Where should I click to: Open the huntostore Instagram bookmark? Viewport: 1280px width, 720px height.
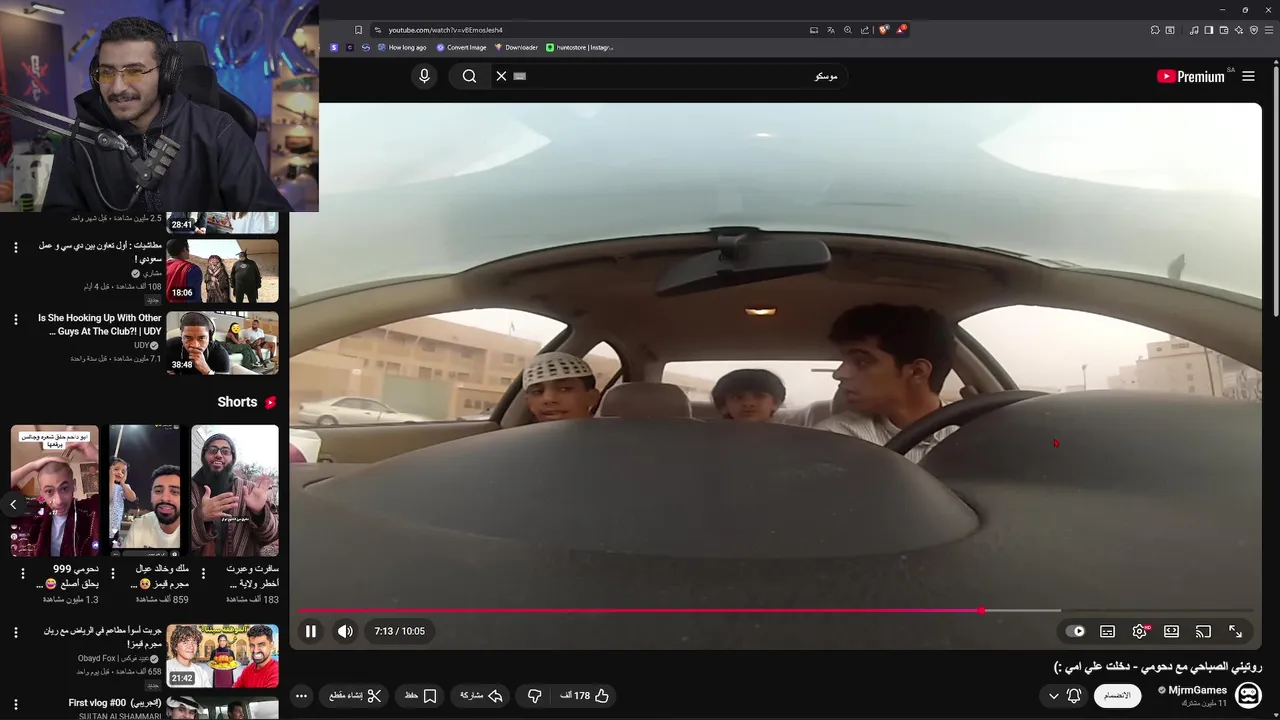pyautogui.click(x=580, y=47)
